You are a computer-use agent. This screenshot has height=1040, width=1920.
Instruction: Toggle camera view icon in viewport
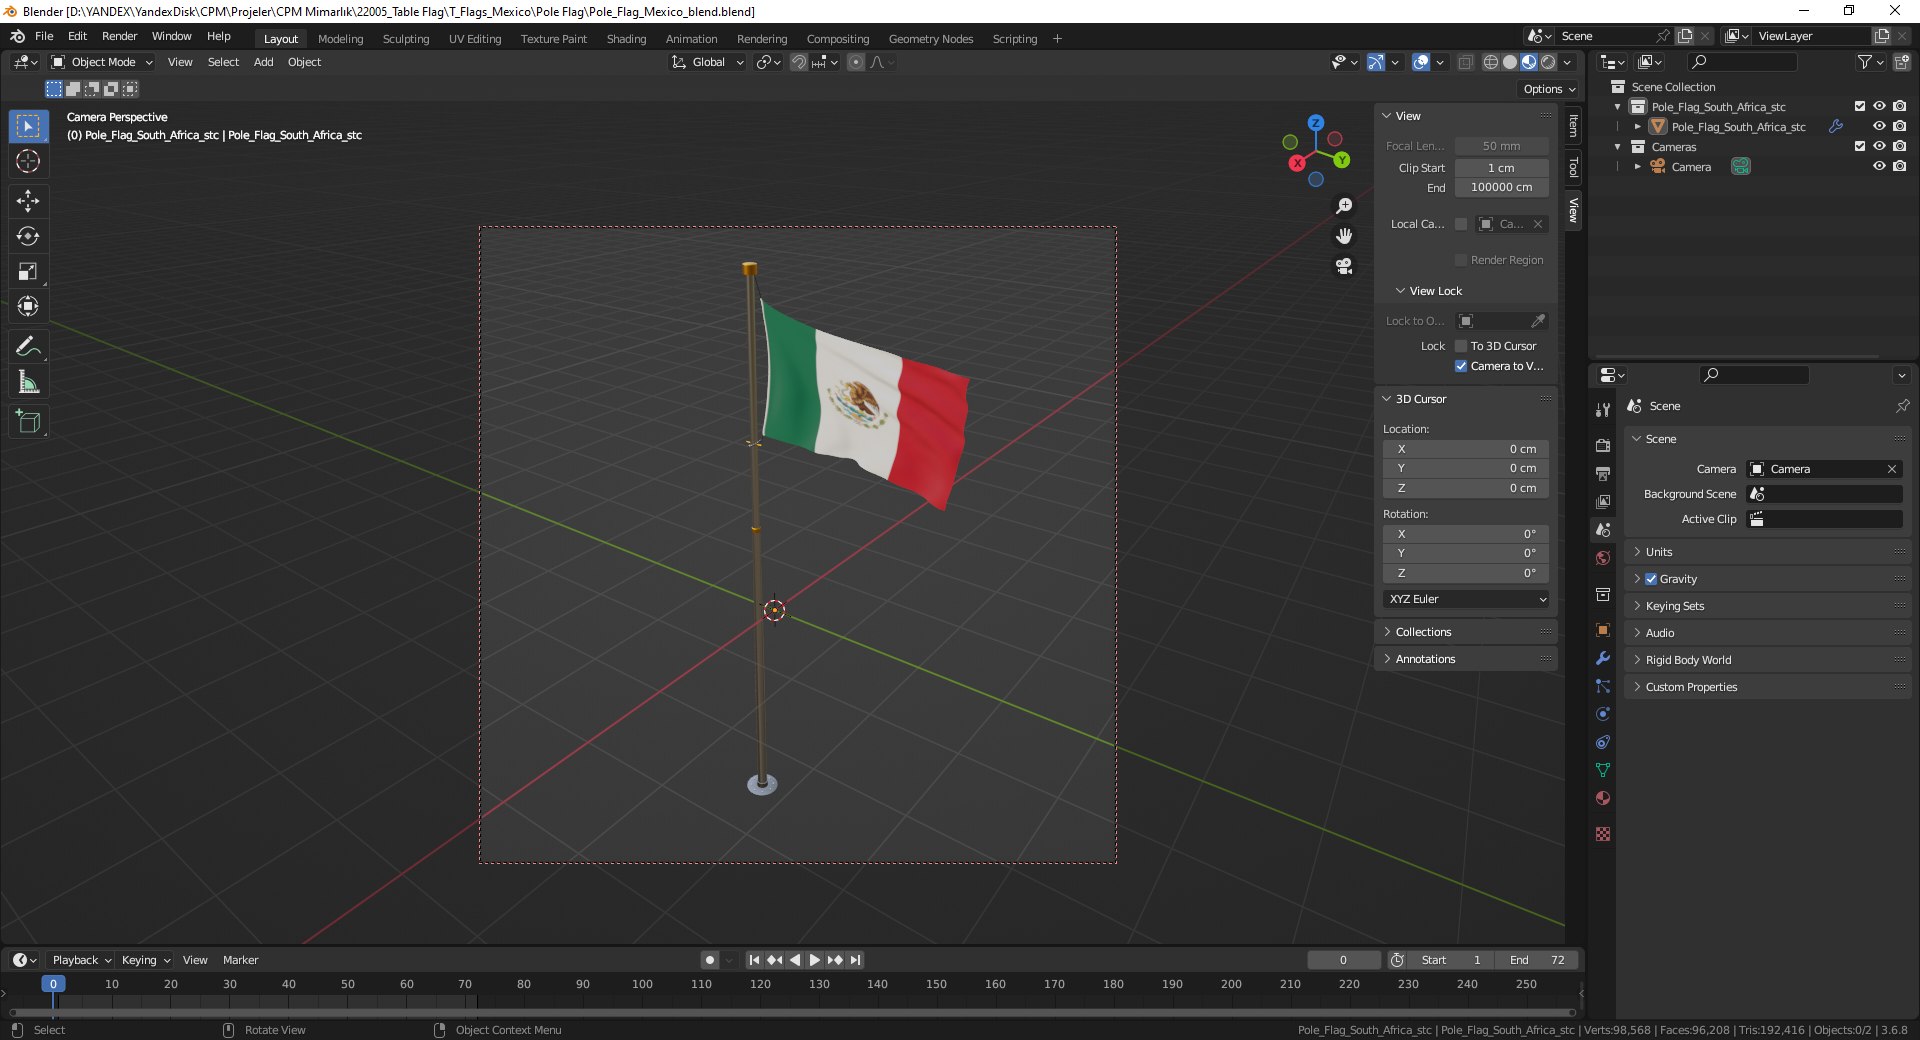pos(1344,266)
